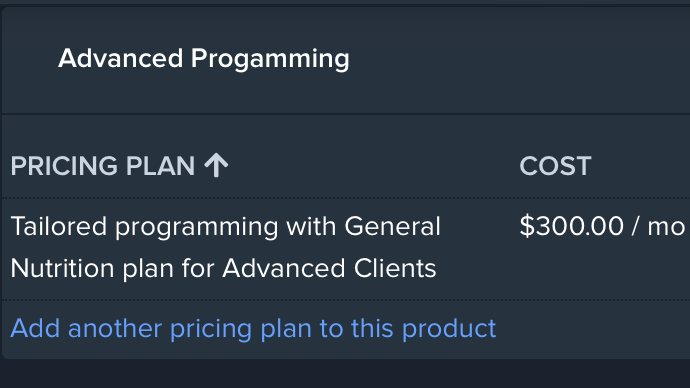Click Add another pricing plan to this product
The image size is (690, 388).
pyautogui.click(x=253, y=328)
